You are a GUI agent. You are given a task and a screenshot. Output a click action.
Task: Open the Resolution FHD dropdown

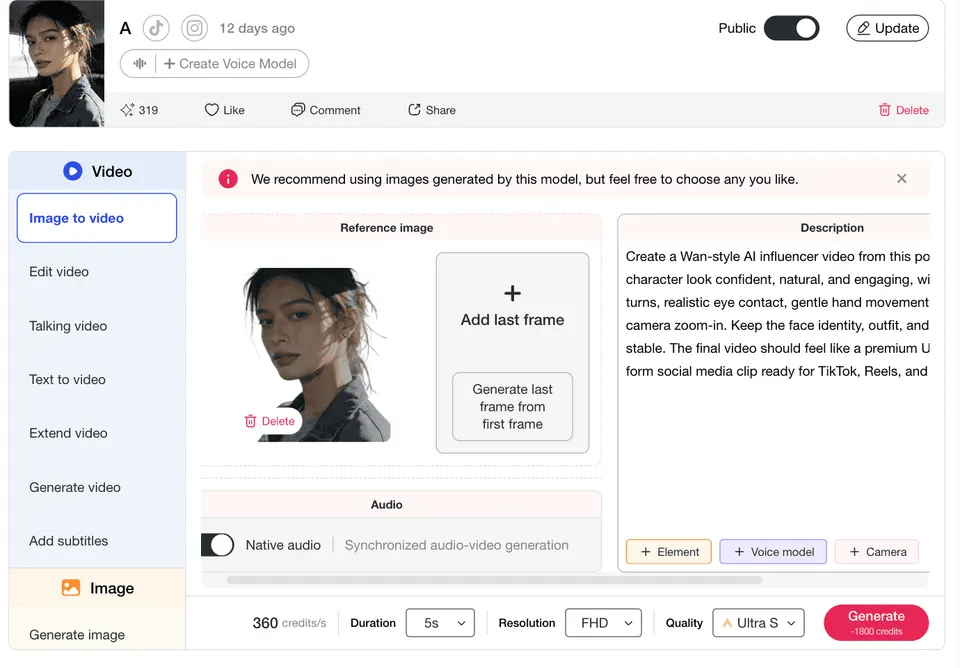pyautogui.click(x=603, y=623)
